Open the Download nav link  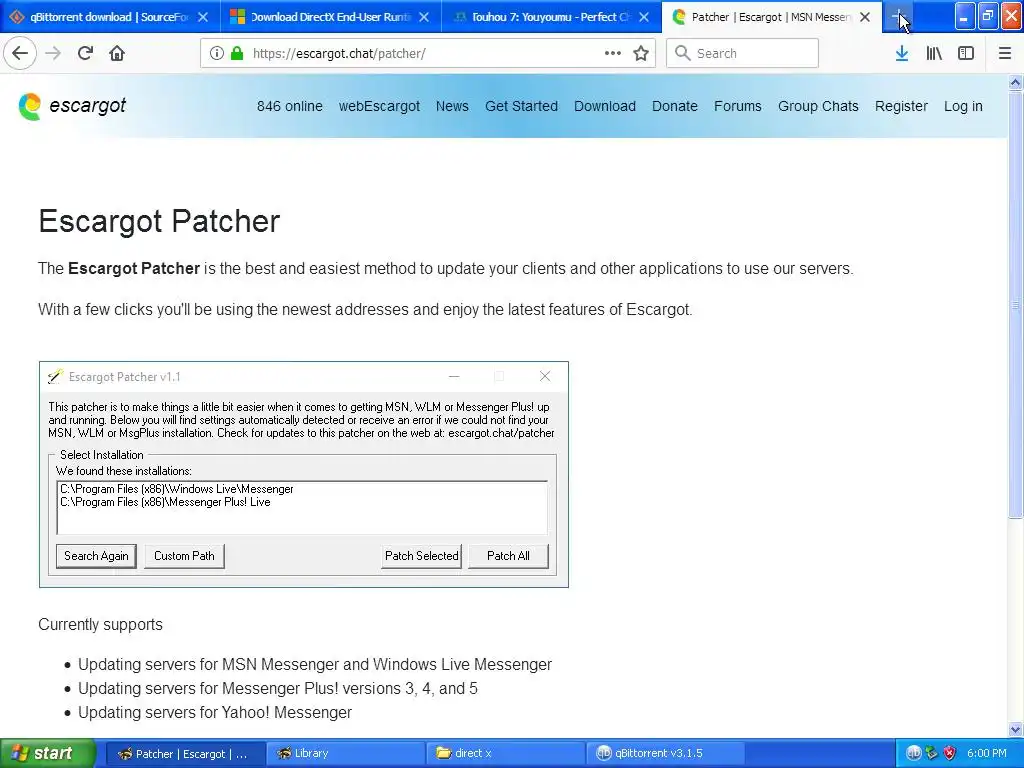[x=605, y=106]
